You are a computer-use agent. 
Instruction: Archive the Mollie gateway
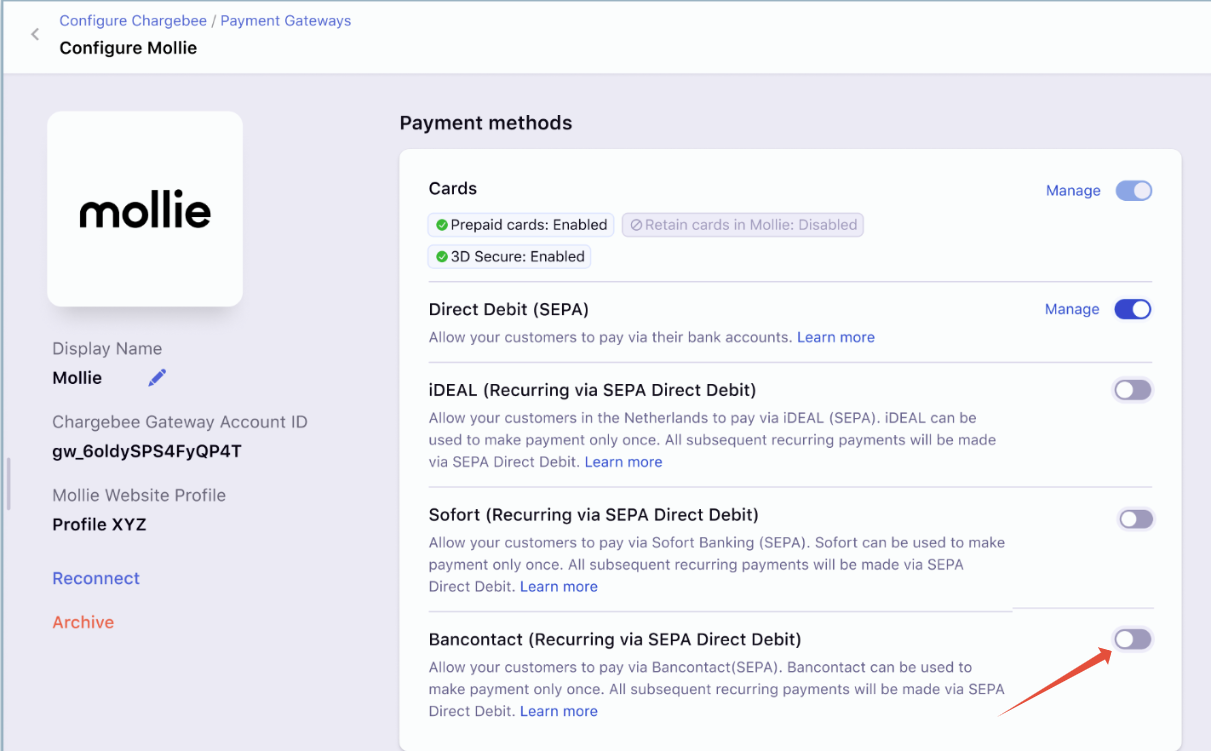(83, 622)
